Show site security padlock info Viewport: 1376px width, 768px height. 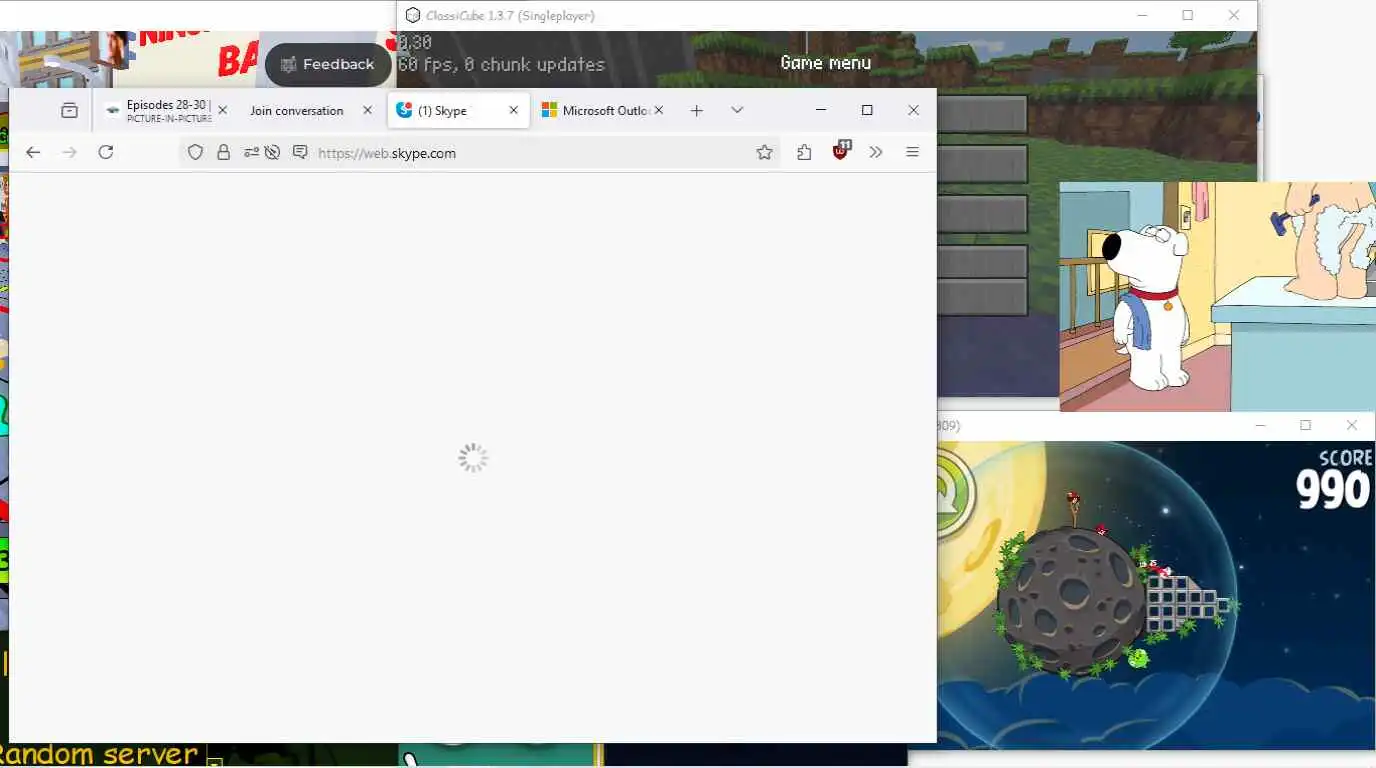point(223,152)
